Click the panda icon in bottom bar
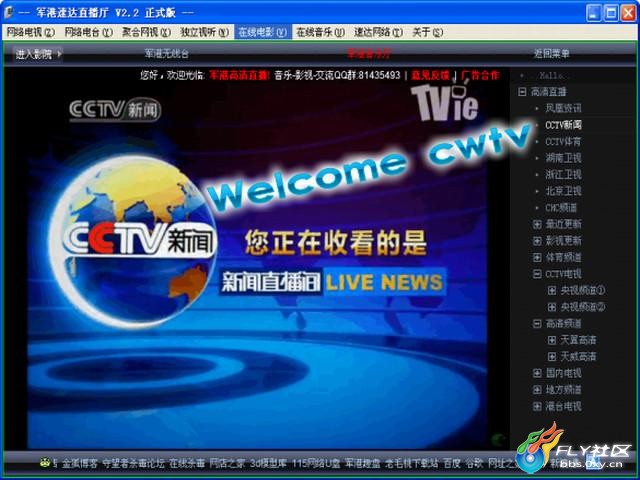640x480 pixels. pyautogui.click(x=45, y=462)
